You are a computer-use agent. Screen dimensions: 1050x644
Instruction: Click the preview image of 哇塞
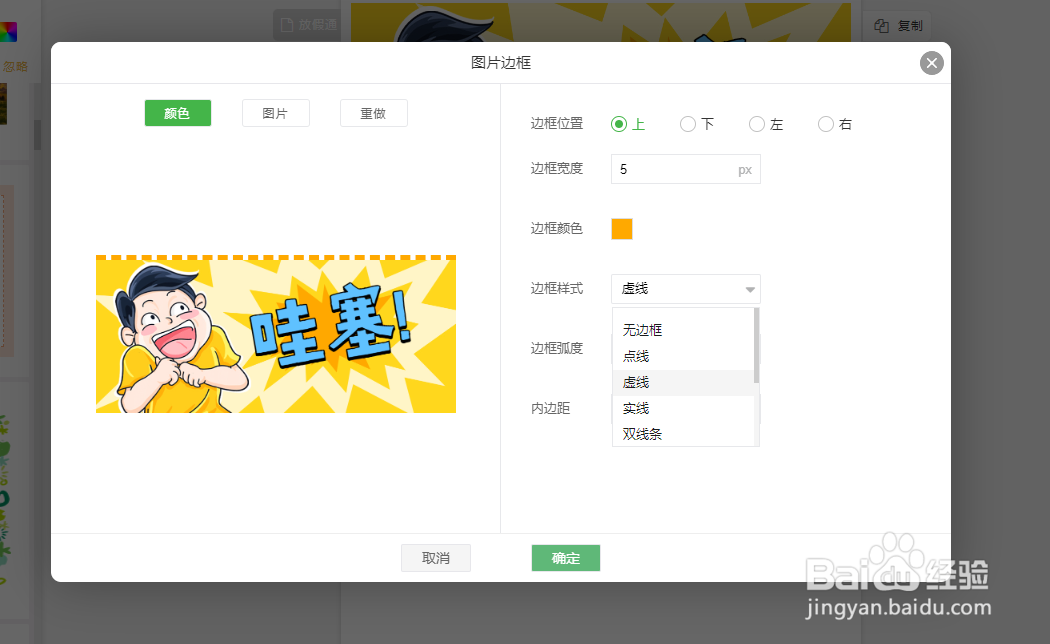click(x=276, y=334)
